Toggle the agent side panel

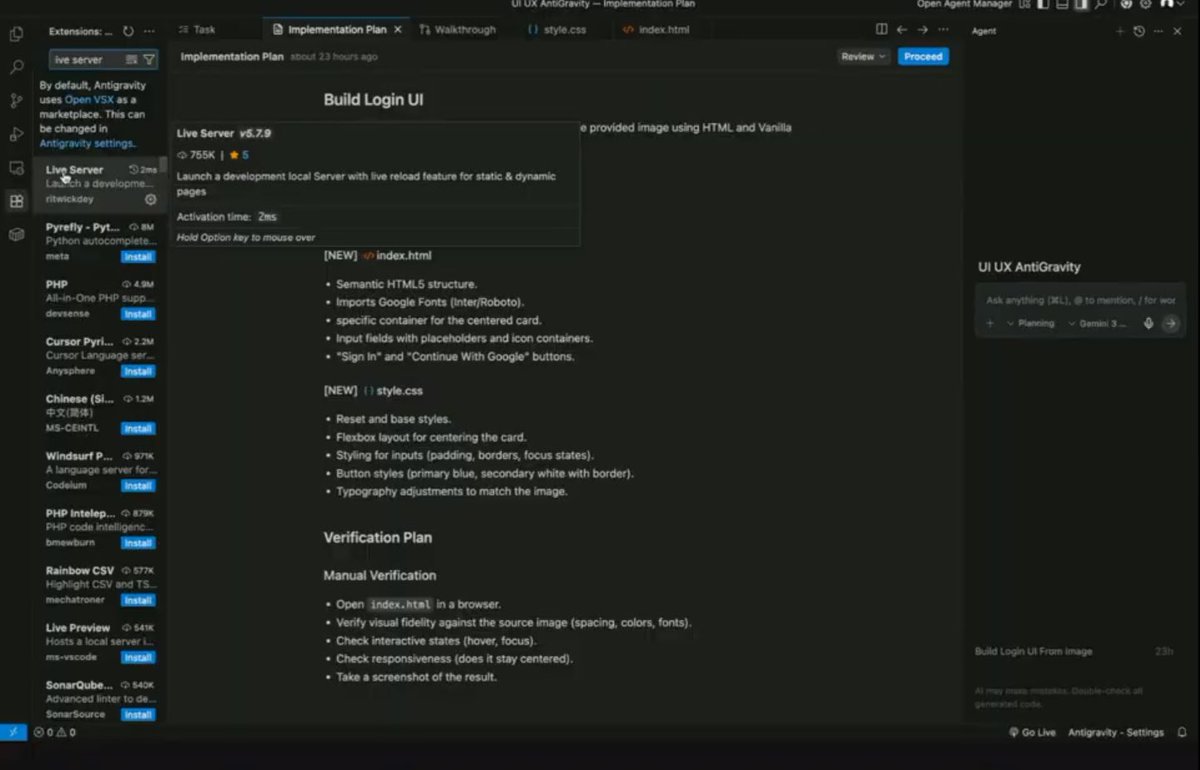[x=1081, y=4]
